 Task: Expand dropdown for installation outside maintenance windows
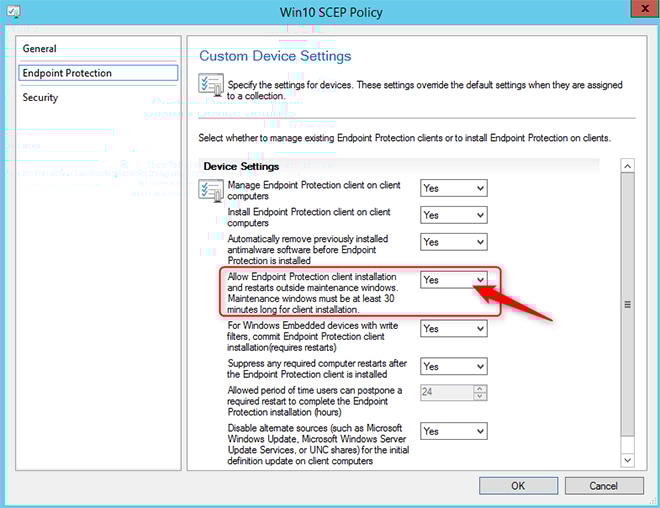click(453, 280)
